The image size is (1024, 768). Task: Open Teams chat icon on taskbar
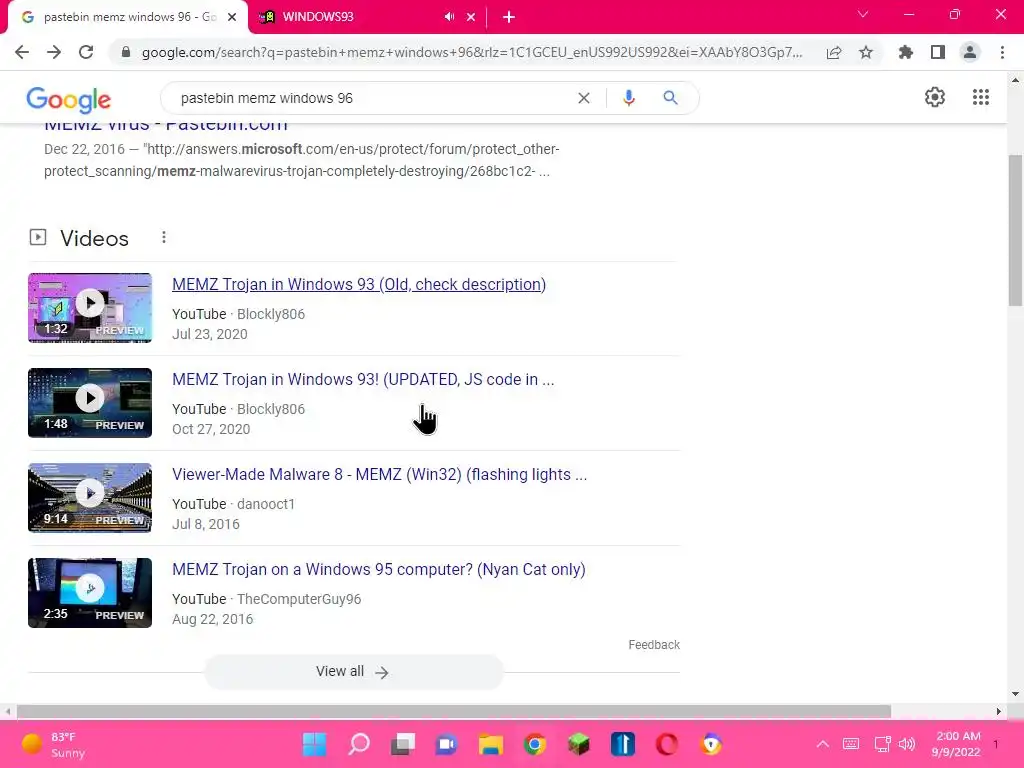coord(447,744)
